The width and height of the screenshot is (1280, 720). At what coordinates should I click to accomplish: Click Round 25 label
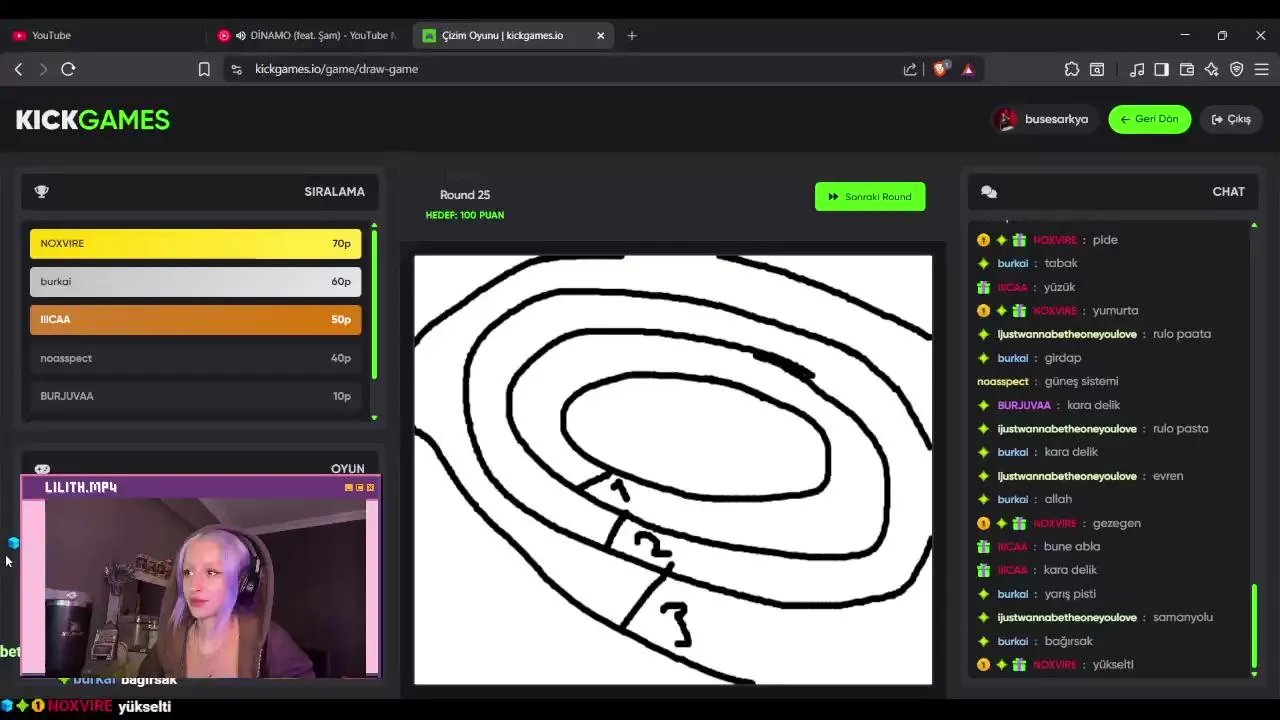[465, 195]
